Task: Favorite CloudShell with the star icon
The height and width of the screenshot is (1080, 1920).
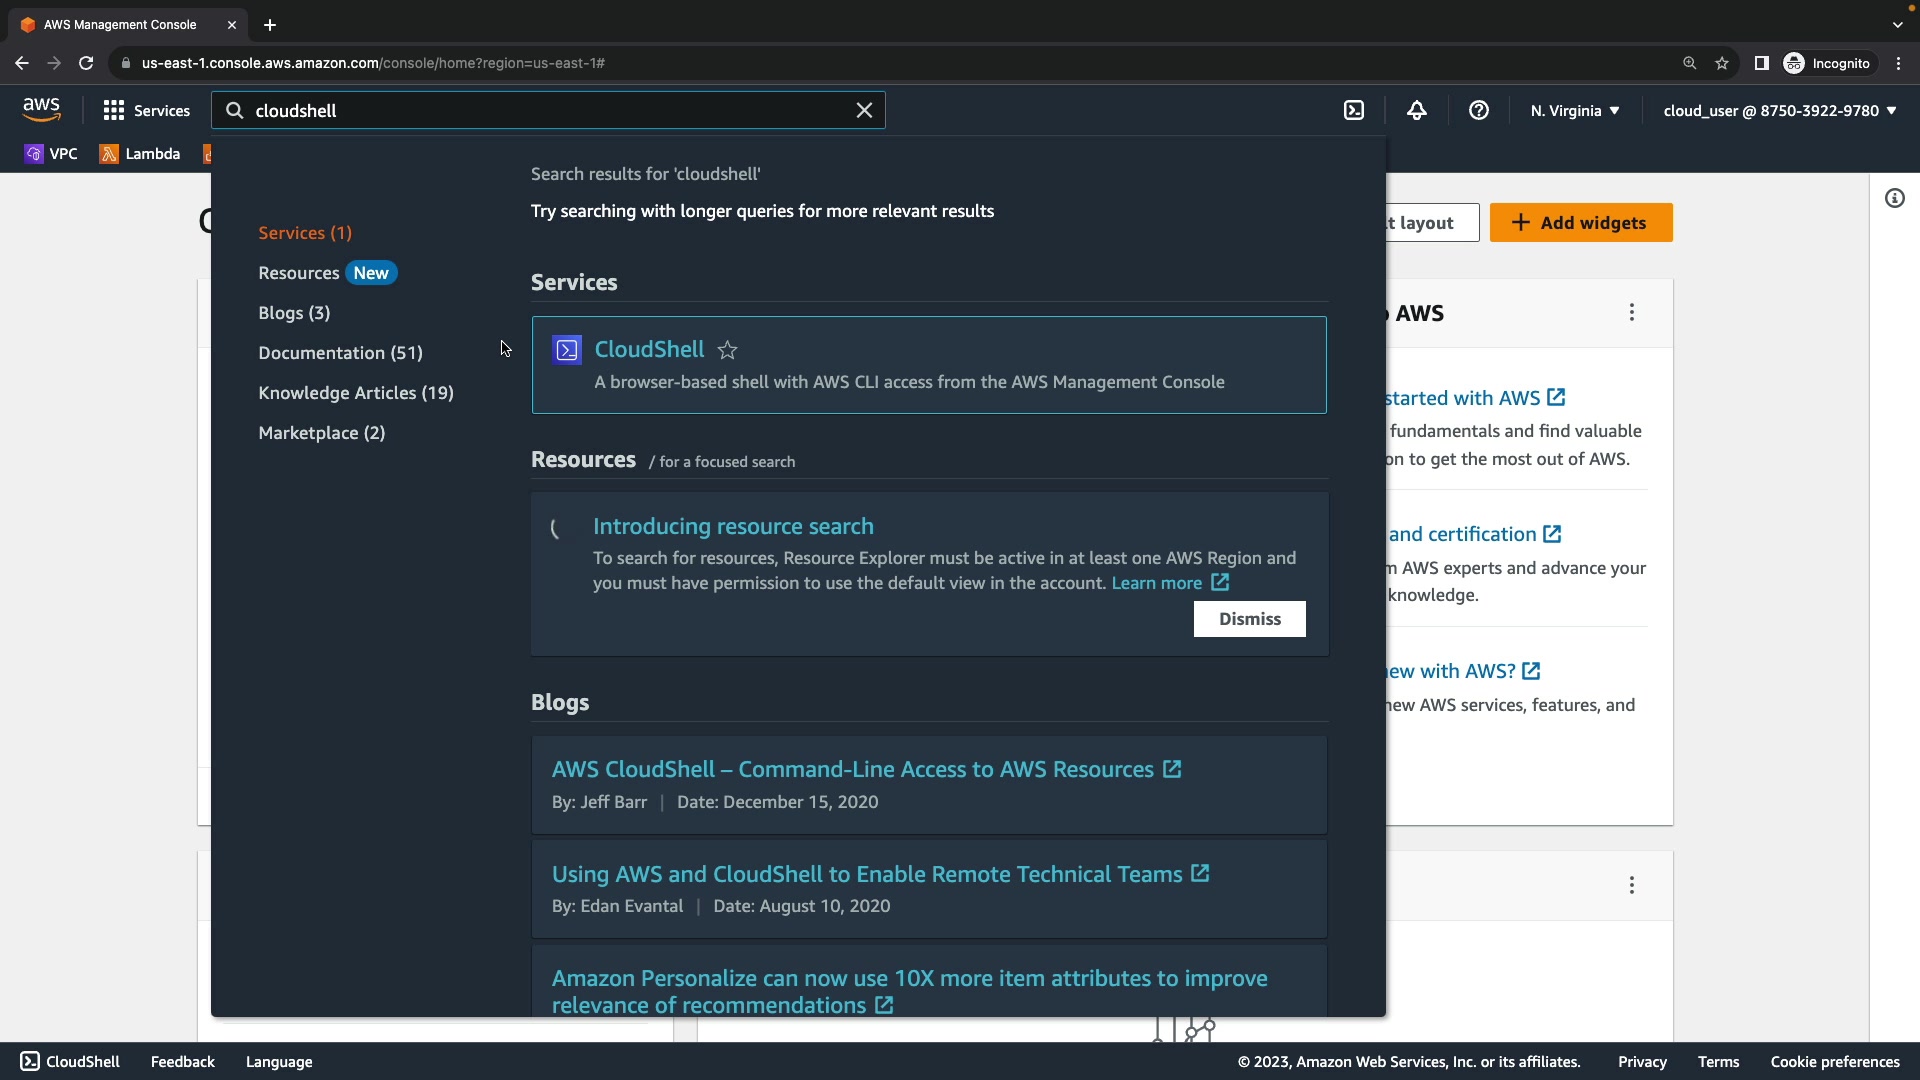Action: 728,350
